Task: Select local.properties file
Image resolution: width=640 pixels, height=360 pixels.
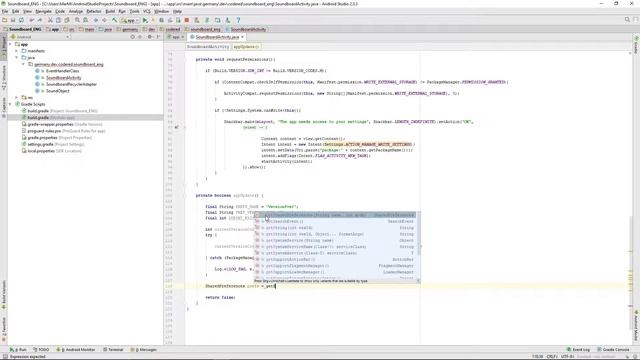Action: 51,151
